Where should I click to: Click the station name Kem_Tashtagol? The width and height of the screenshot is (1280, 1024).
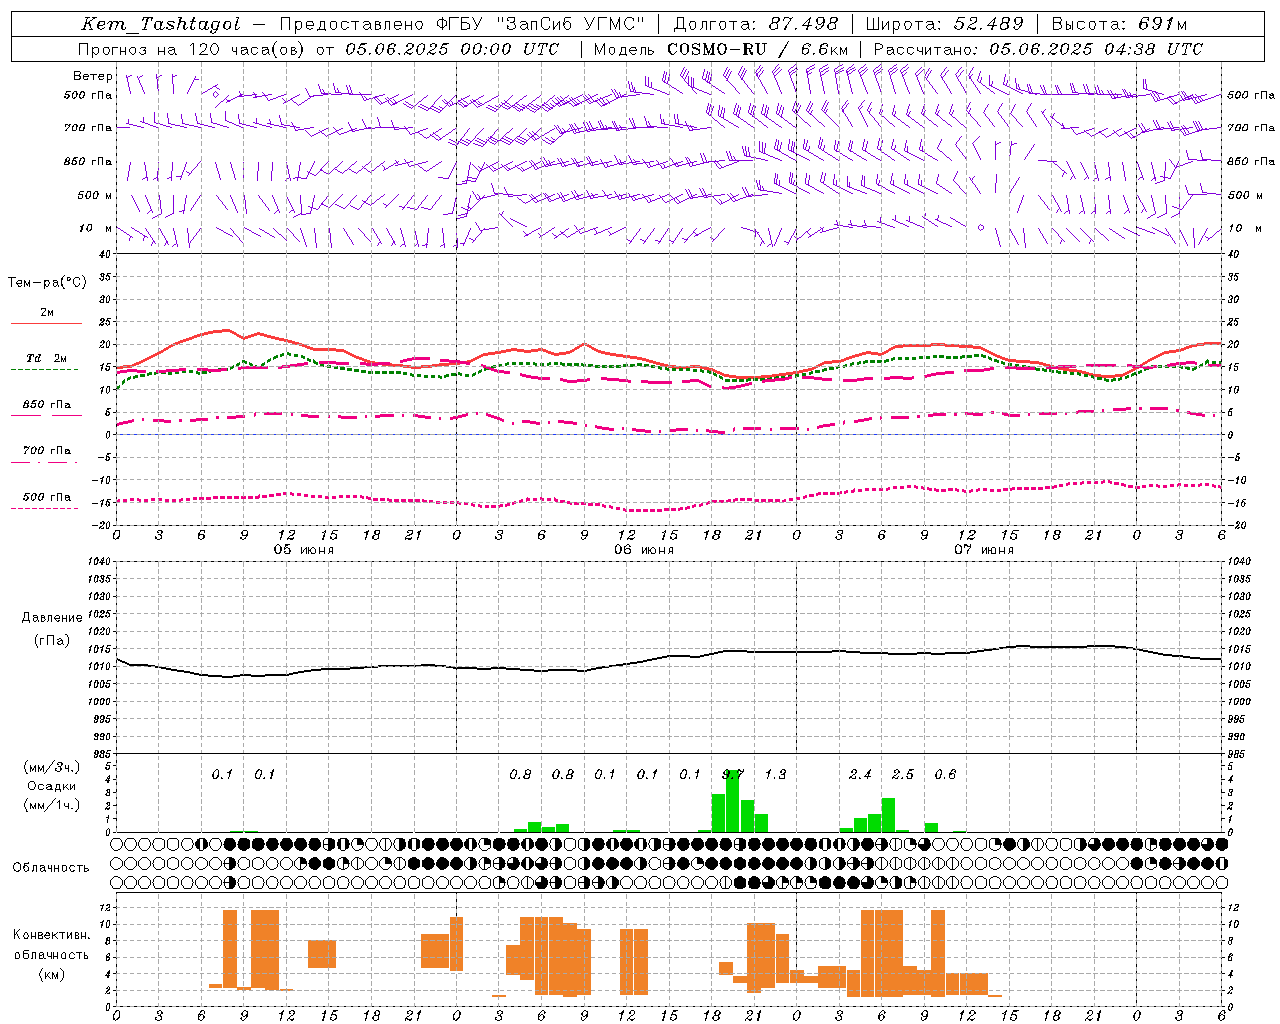click(x=160, y=24)
